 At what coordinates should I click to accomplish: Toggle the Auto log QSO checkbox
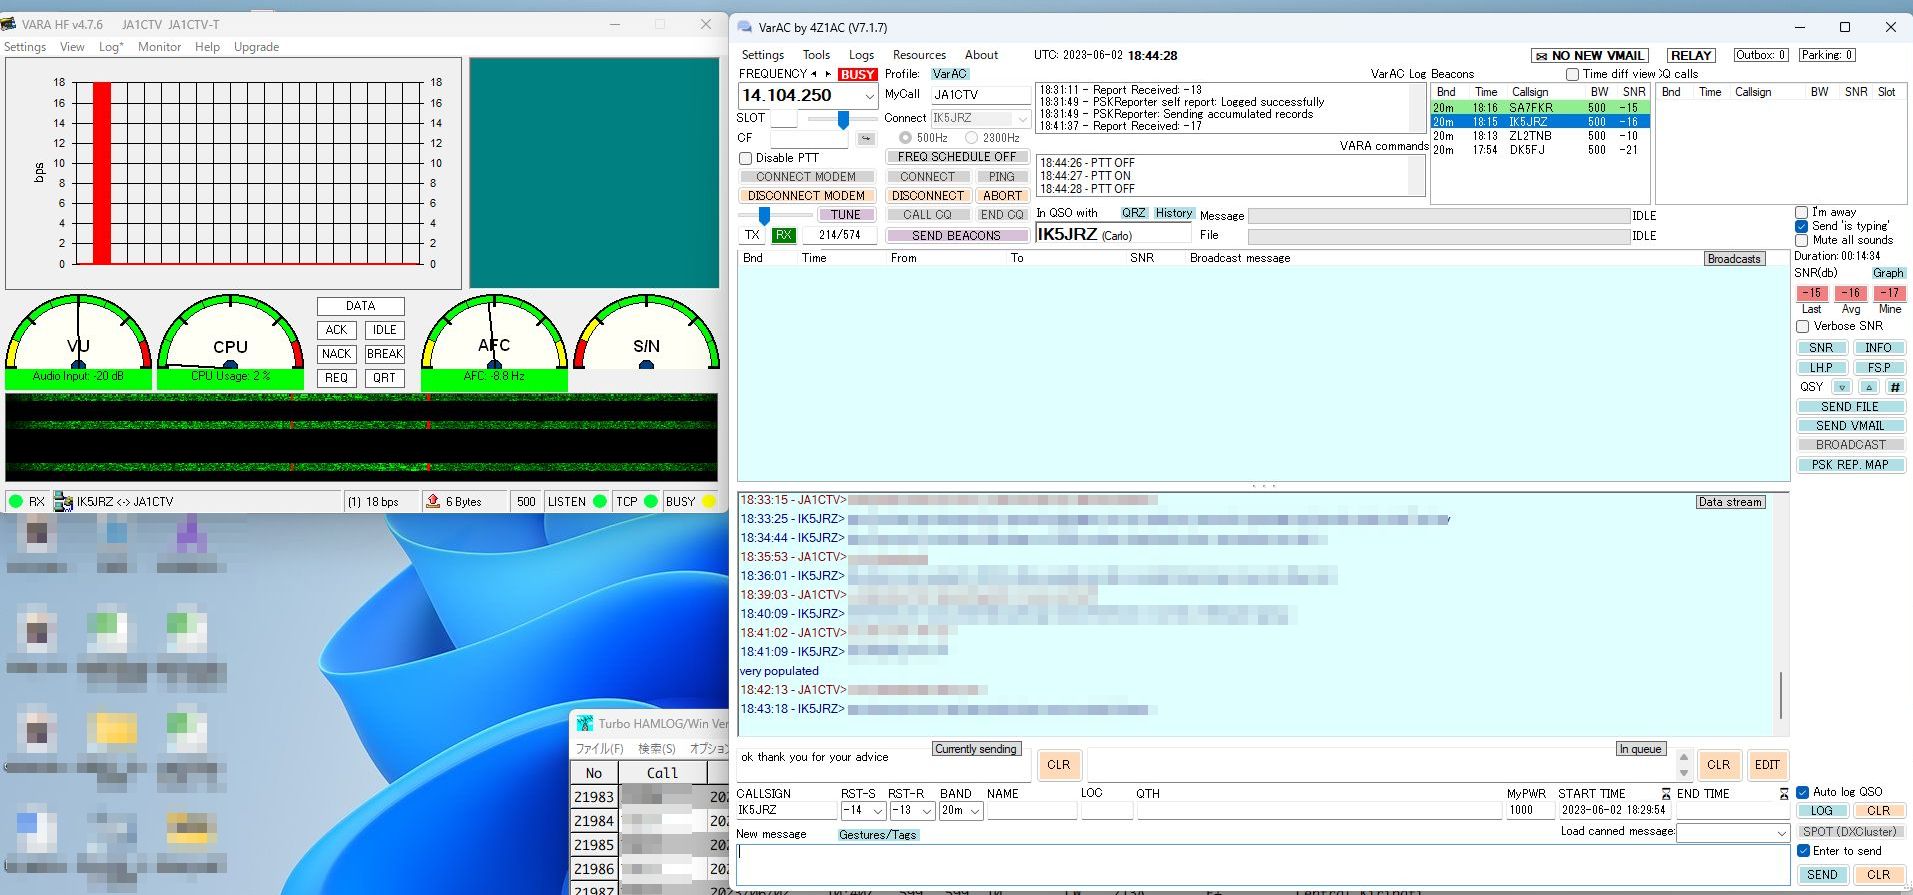(x=1802, y=792)
